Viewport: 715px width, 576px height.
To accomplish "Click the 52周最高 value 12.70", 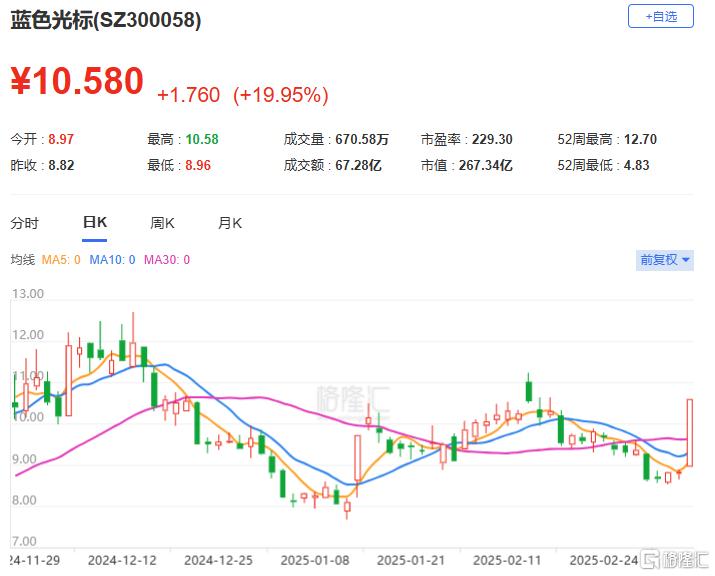I will click(640, 139).
